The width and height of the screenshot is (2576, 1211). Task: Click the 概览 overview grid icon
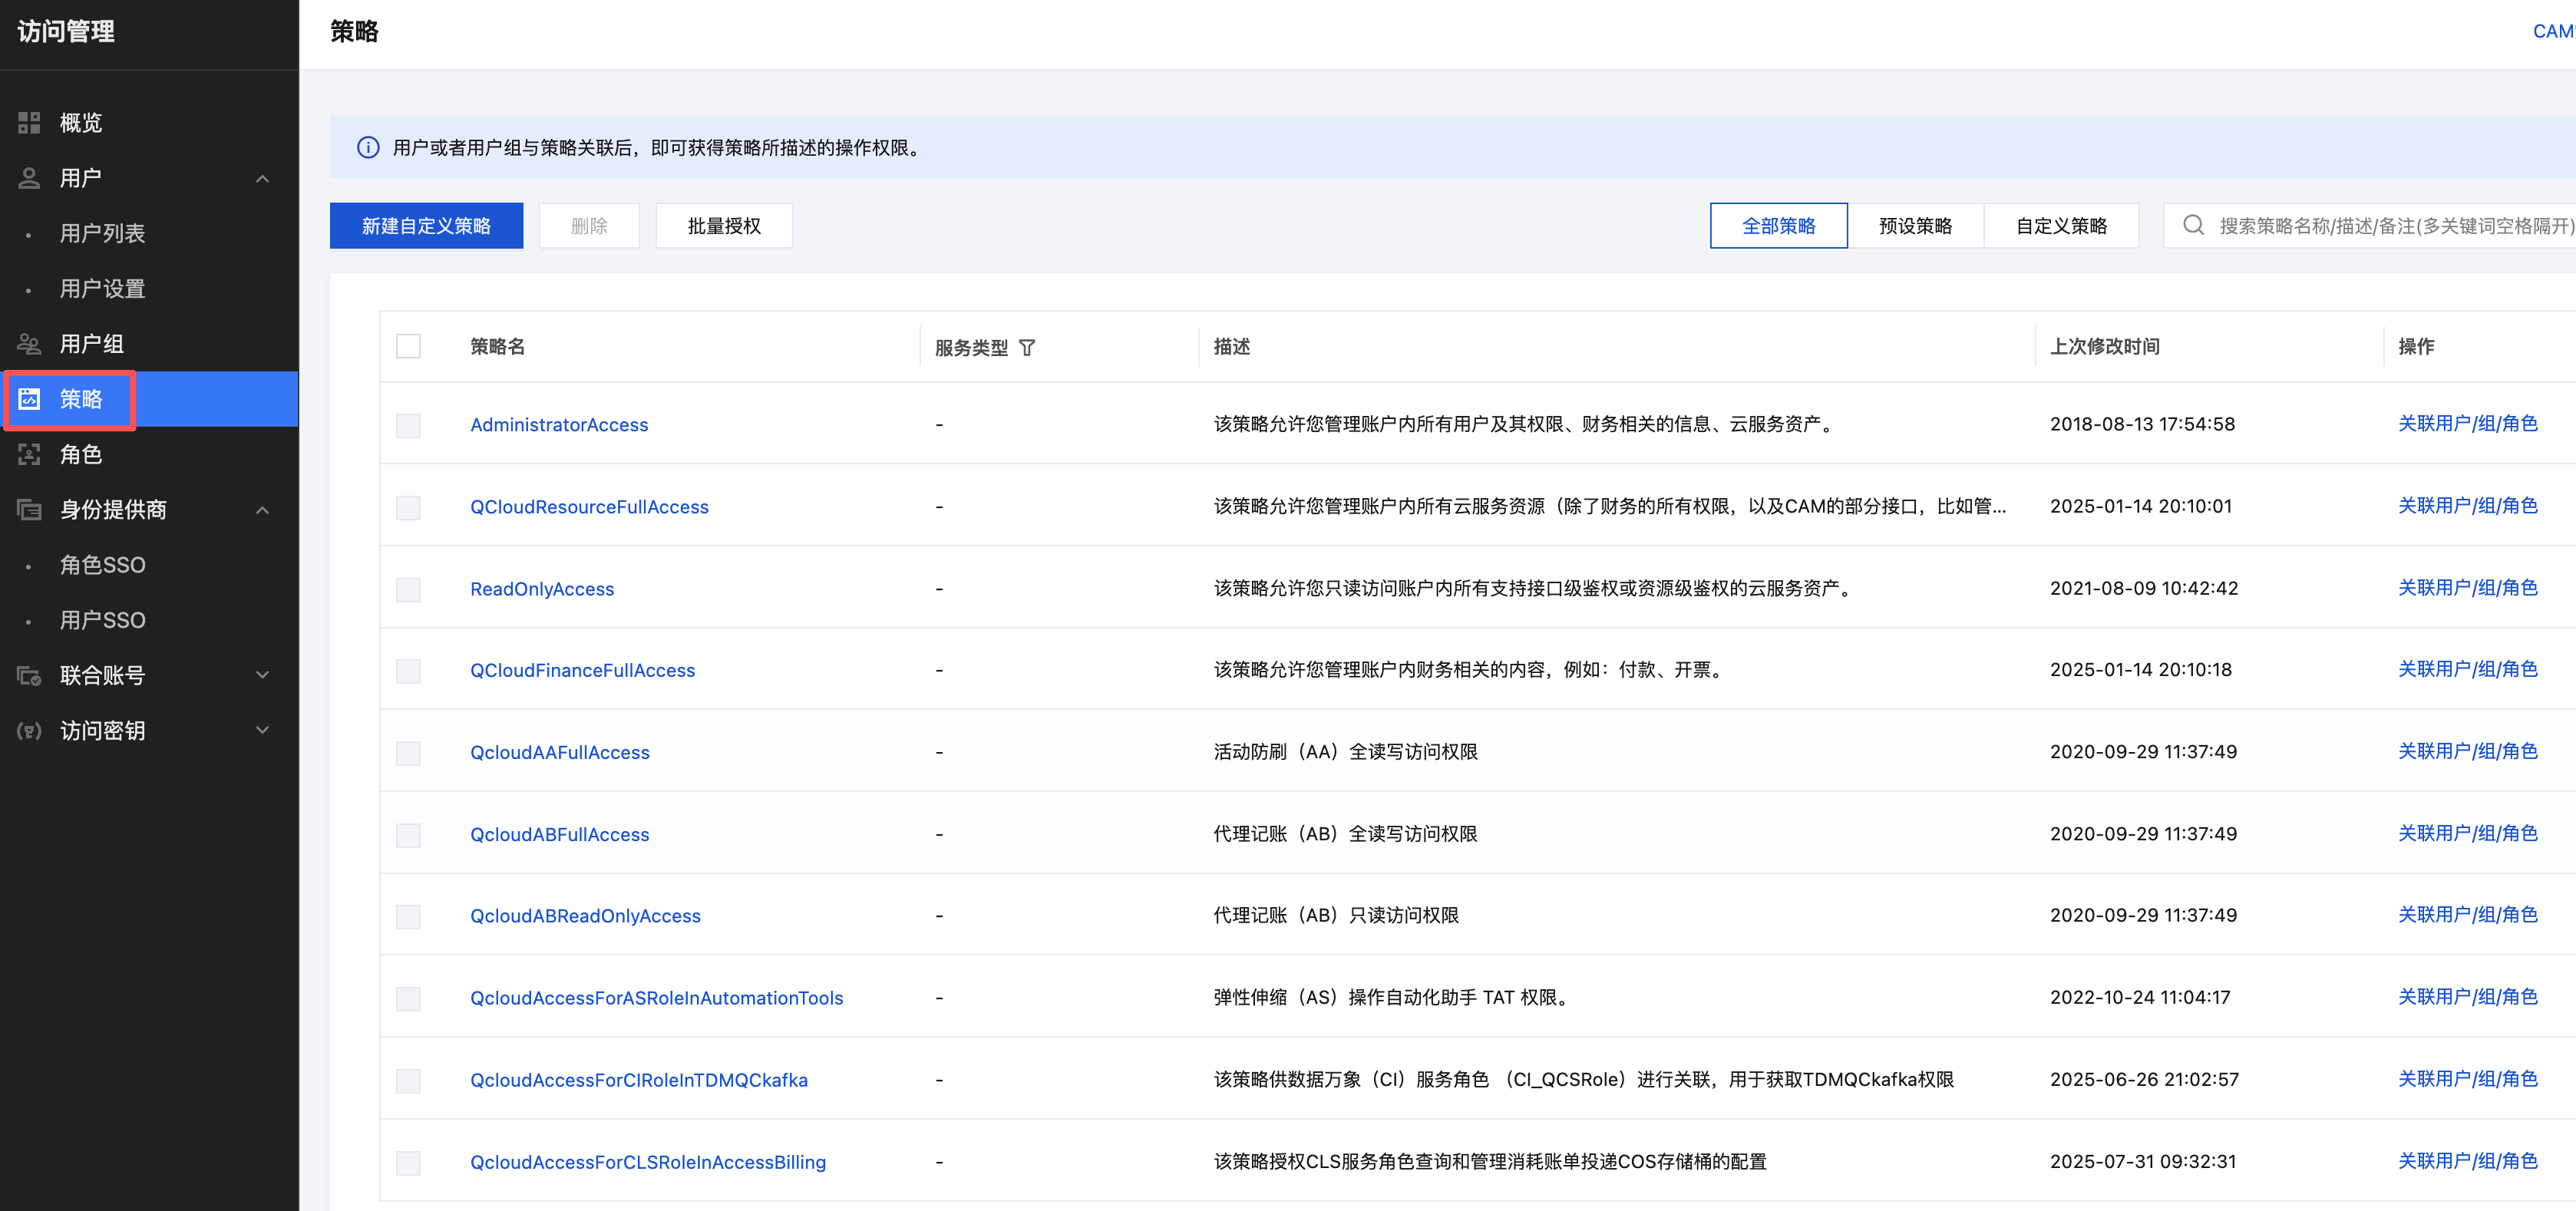point(29,123)
